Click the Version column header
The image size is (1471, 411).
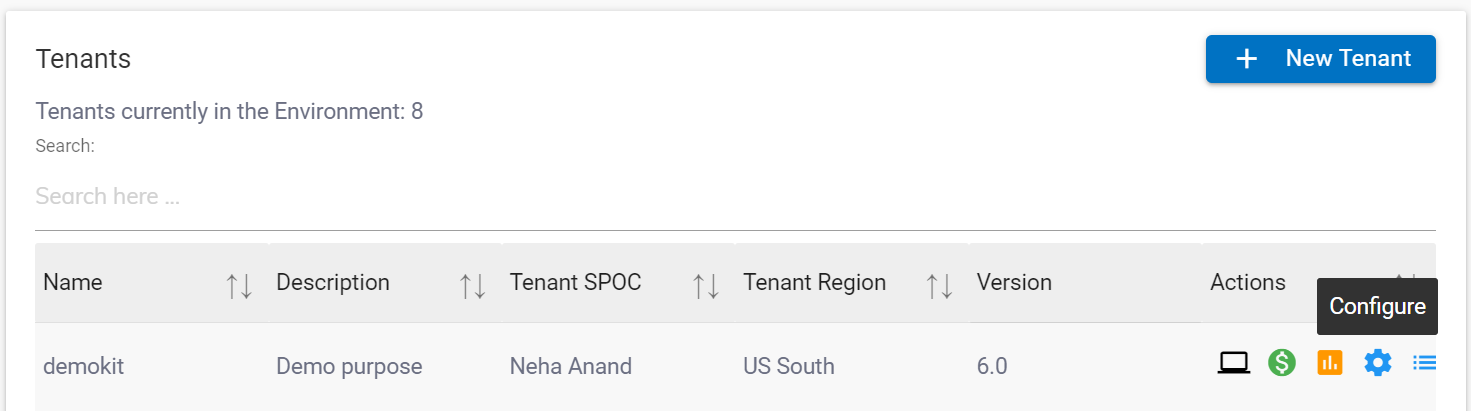(x=1014, y=283)
